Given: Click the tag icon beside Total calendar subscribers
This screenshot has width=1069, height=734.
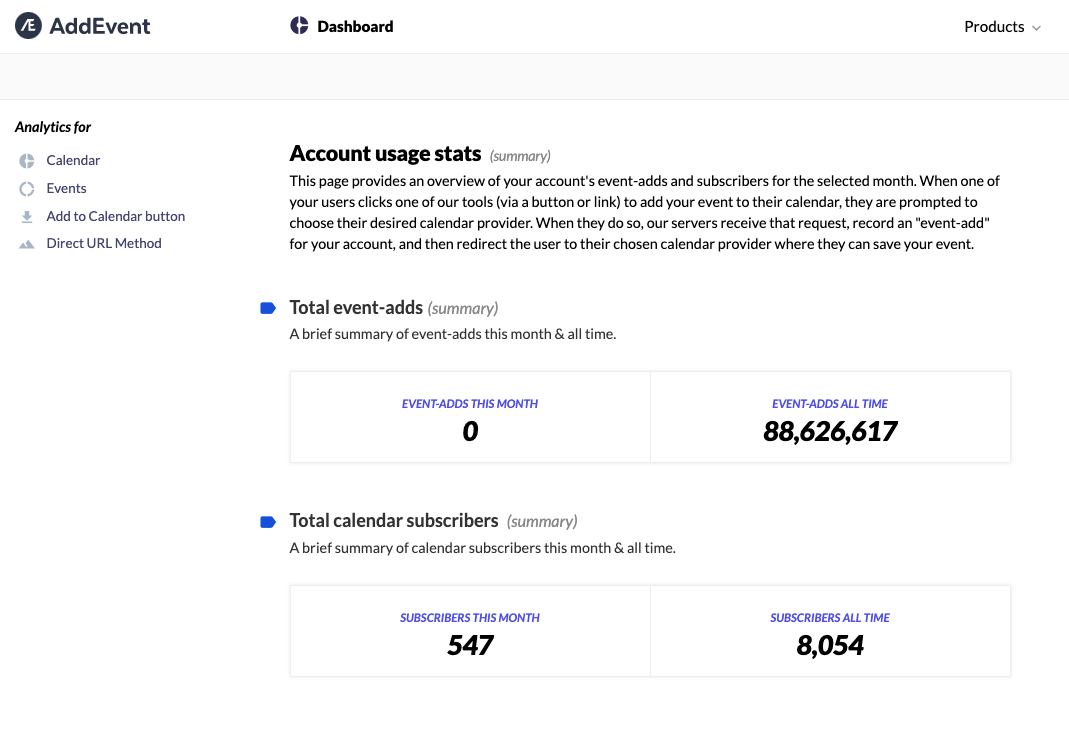Looking at the screenshot, I should [267, 521].
